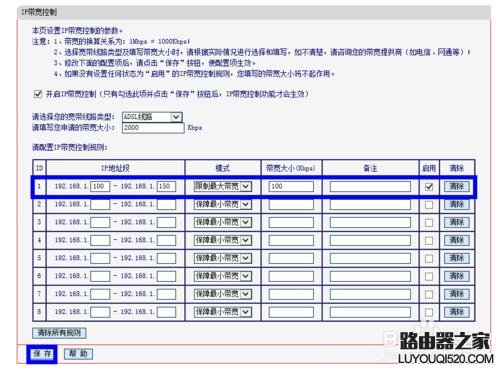Screen dimensions: 500x372
Task: Click row 4 bandwidth size field
Action: (291, 240)
